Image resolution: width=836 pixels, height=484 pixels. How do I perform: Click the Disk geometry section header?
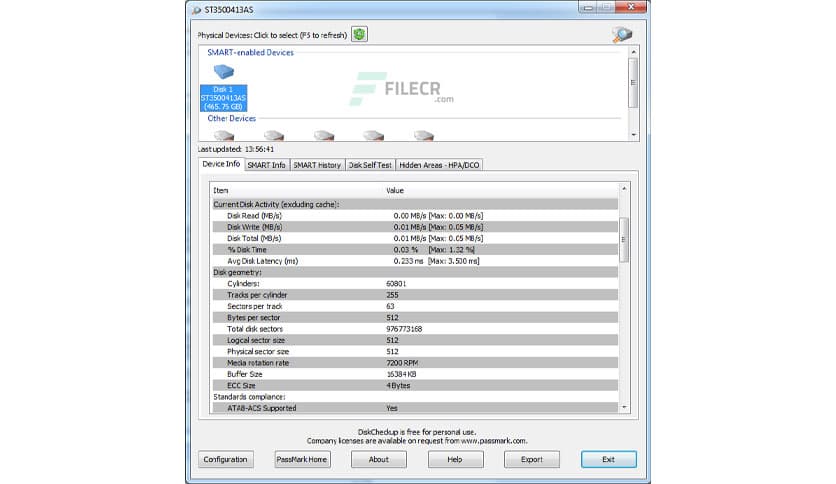pos(415,272)
